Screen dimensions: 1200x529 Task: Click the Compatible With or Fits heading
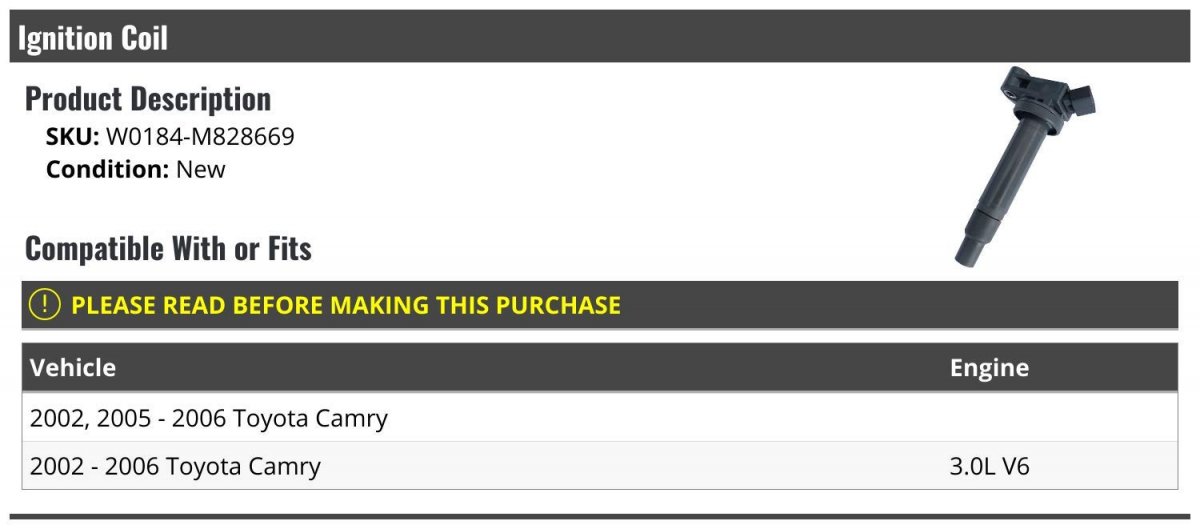168,248
